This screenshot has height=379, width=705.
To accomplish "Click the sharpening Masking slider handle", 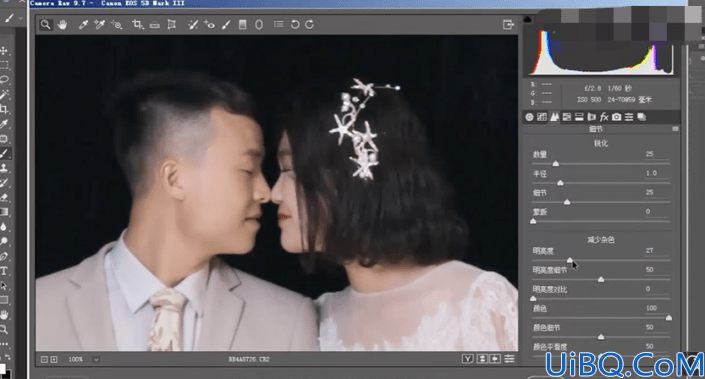I will point(533,221).
